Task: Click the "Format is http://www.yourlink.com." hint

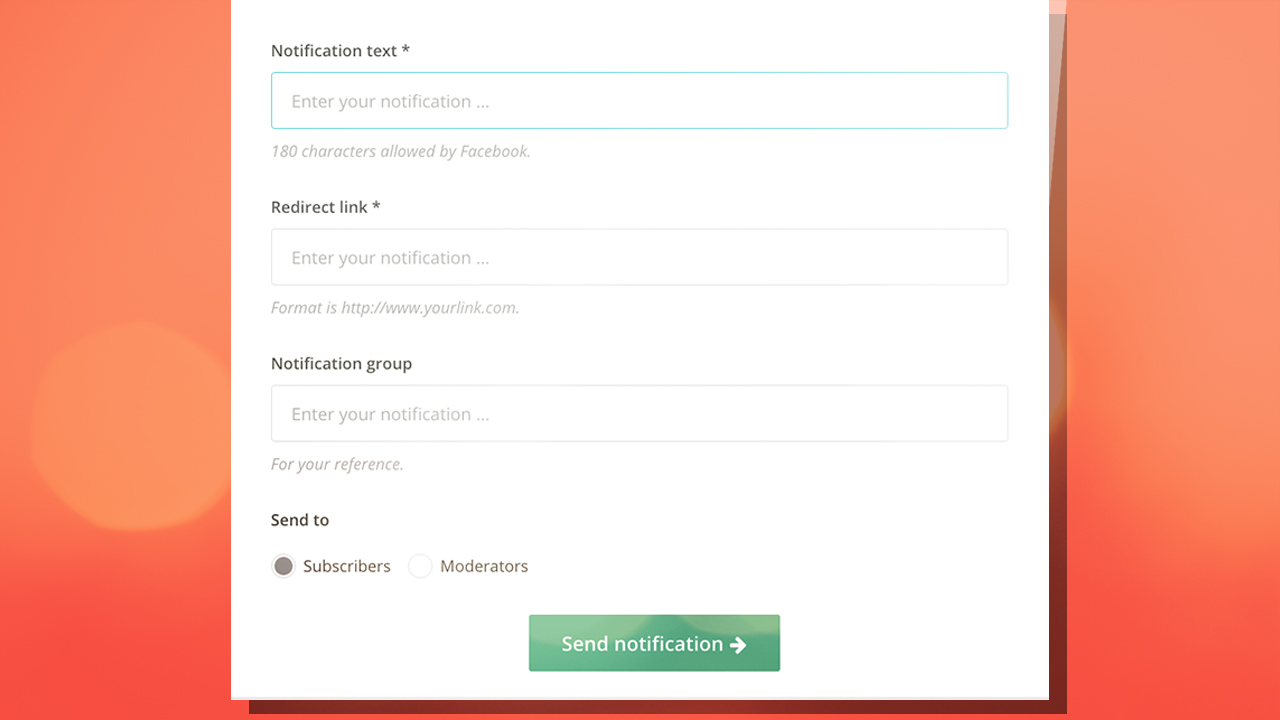Action: pyautogui.click(x=395, y=308)
